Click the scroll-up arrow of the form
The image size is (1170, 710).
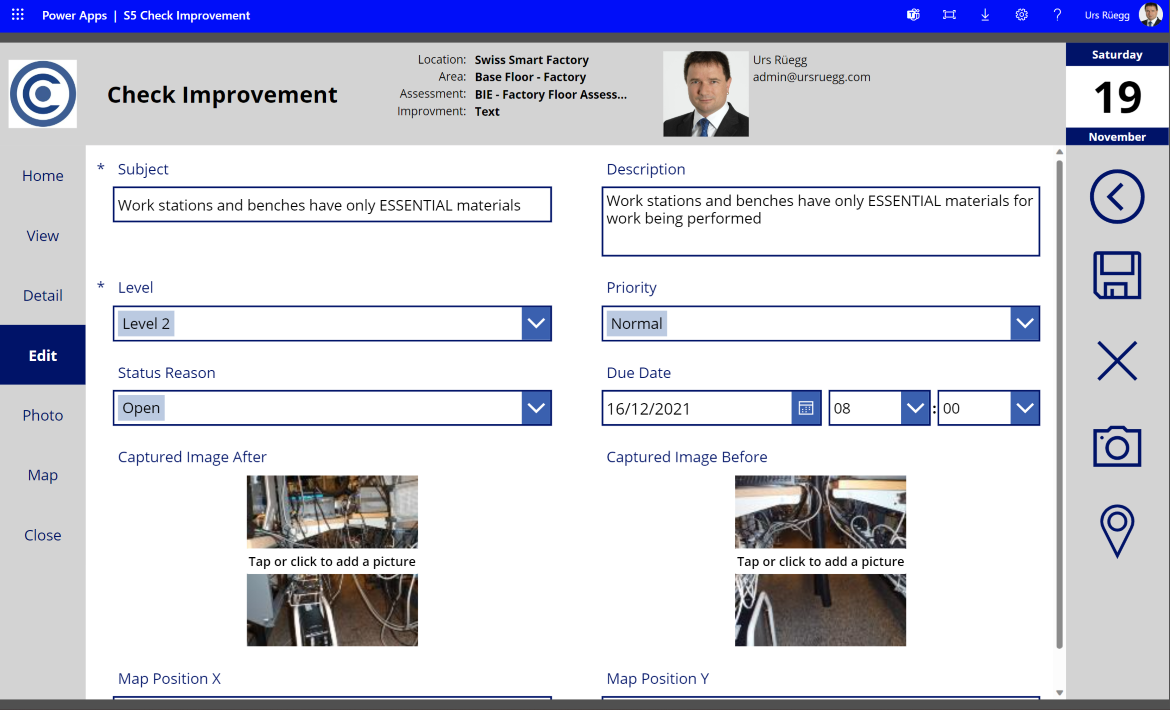(1060, 152)
